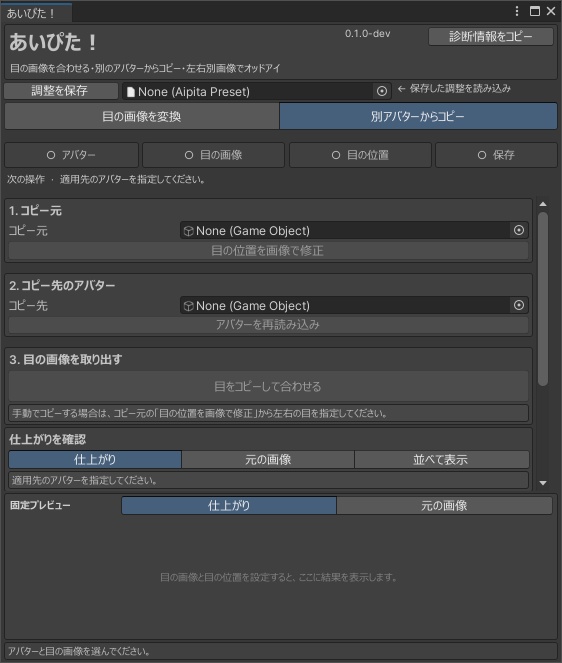Screen dimensions: 562x663
Task: Select 元の画像 in 固定プレビュー
Action: click(x=444, y=506)
